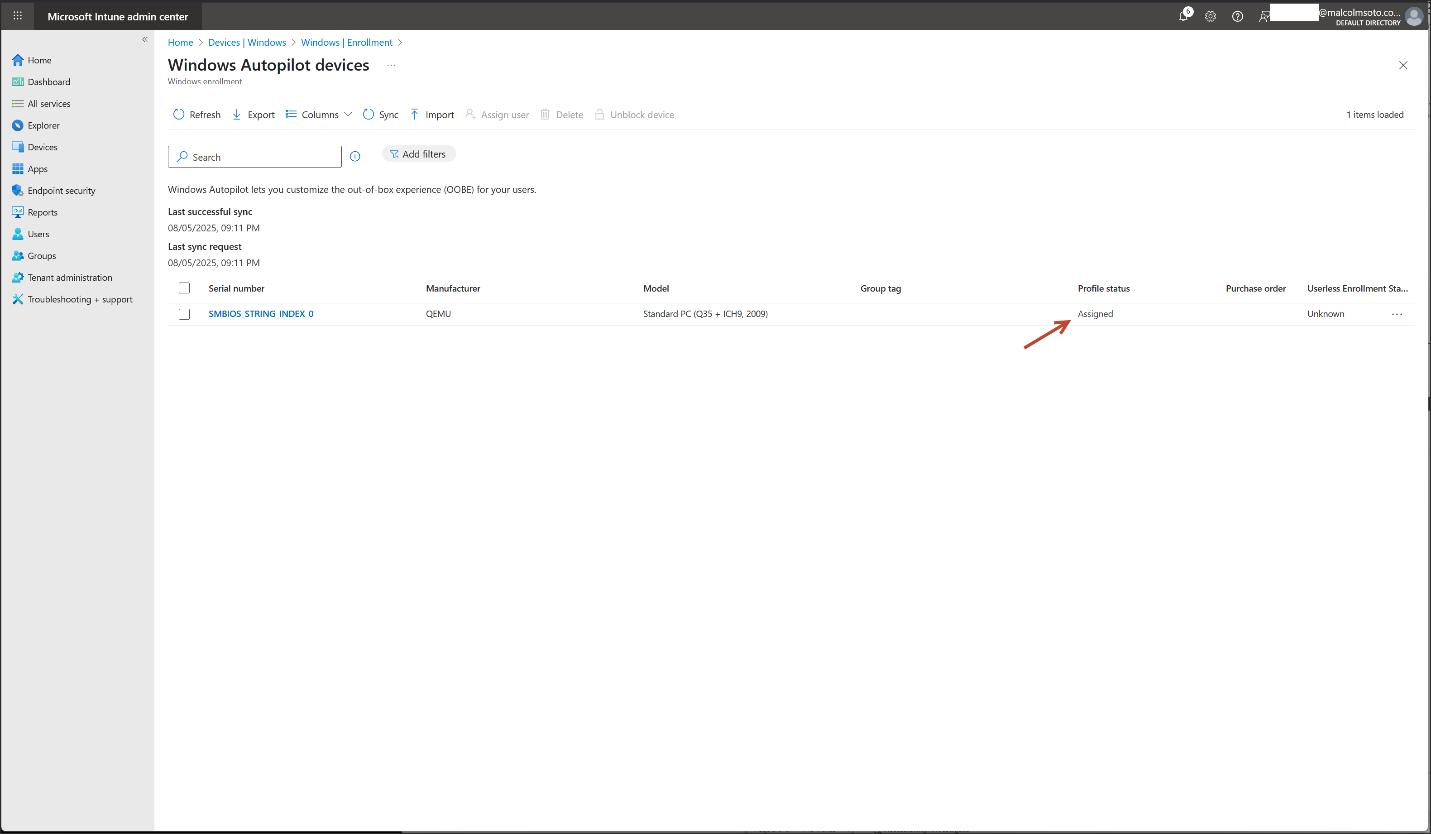Navigate to Windows | Enrollment breadcrumb
The width and height of the screenshot is (1431, 834).
pos(346,43)
